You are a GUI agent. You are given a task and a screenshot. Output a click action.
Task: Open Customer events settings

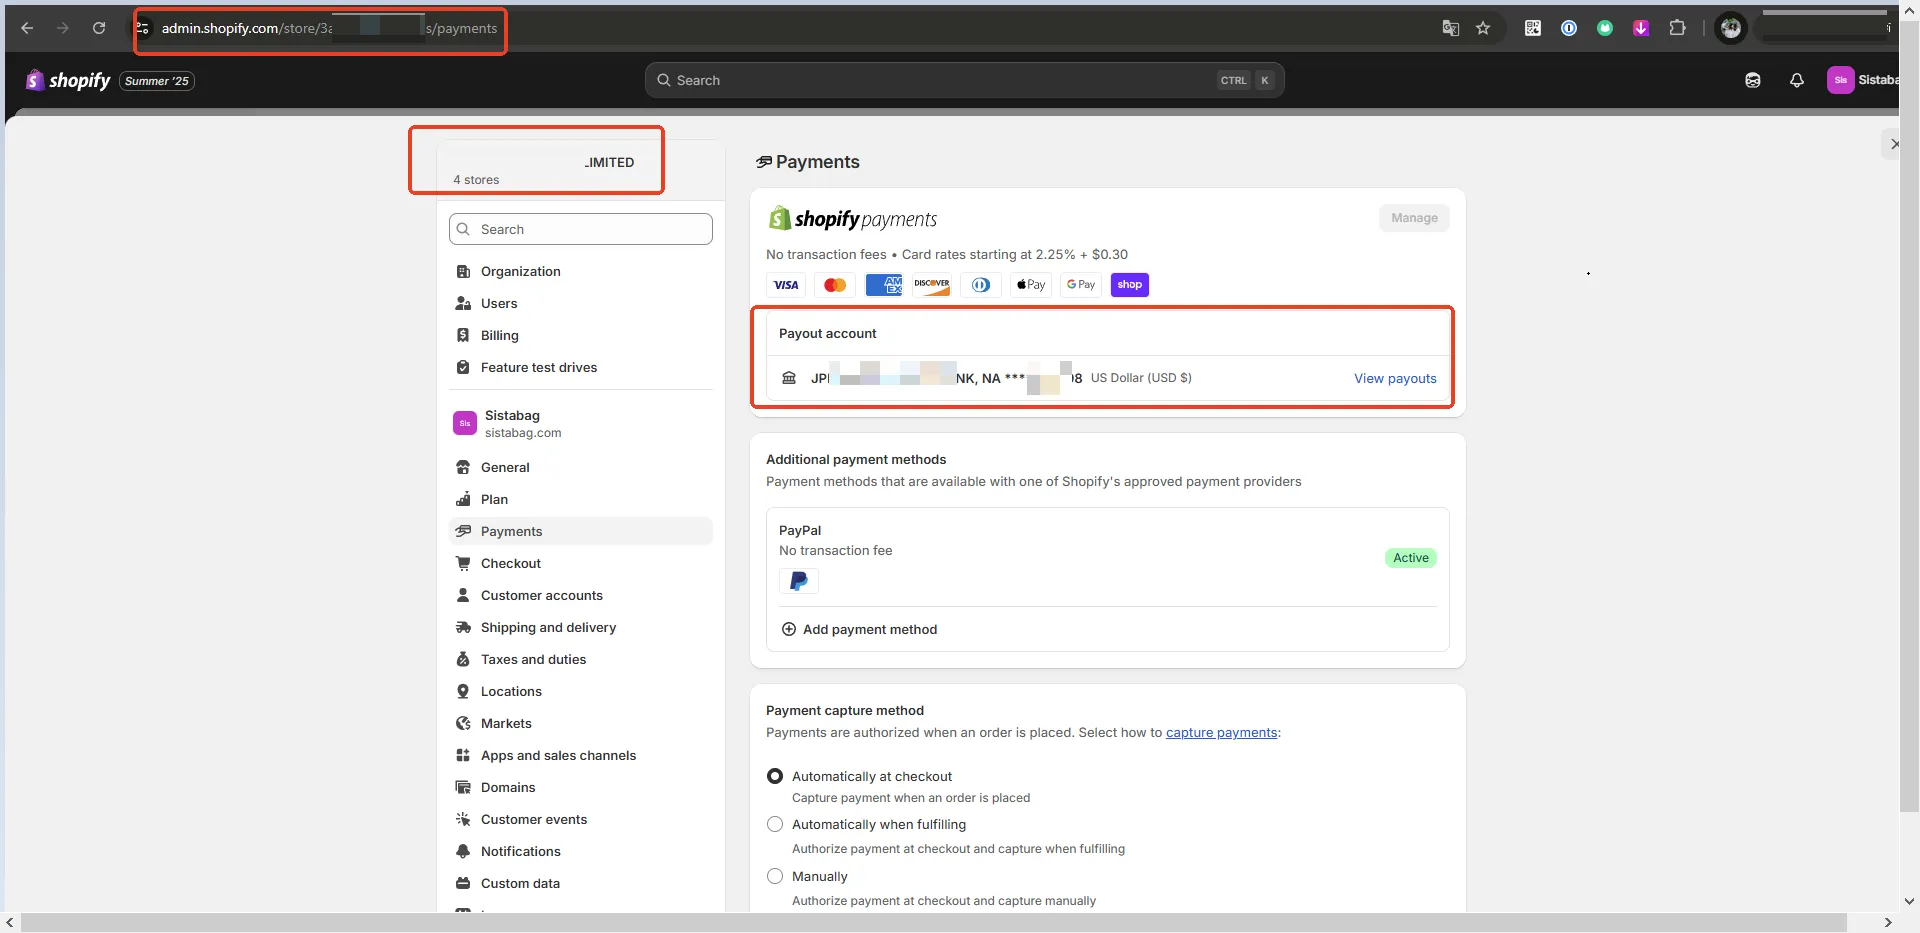pos(581,819)
